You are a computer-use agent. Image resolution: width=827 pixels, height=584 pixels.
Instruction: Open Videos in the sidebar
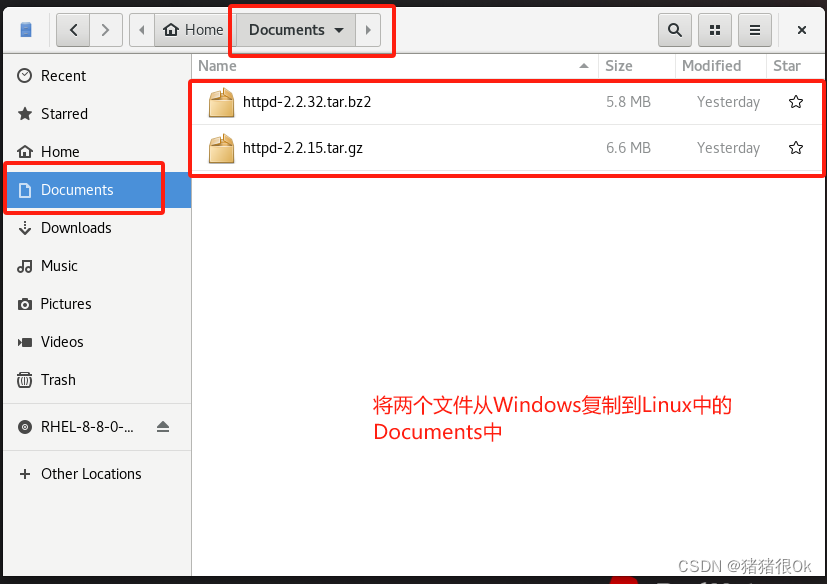[98, 342]
